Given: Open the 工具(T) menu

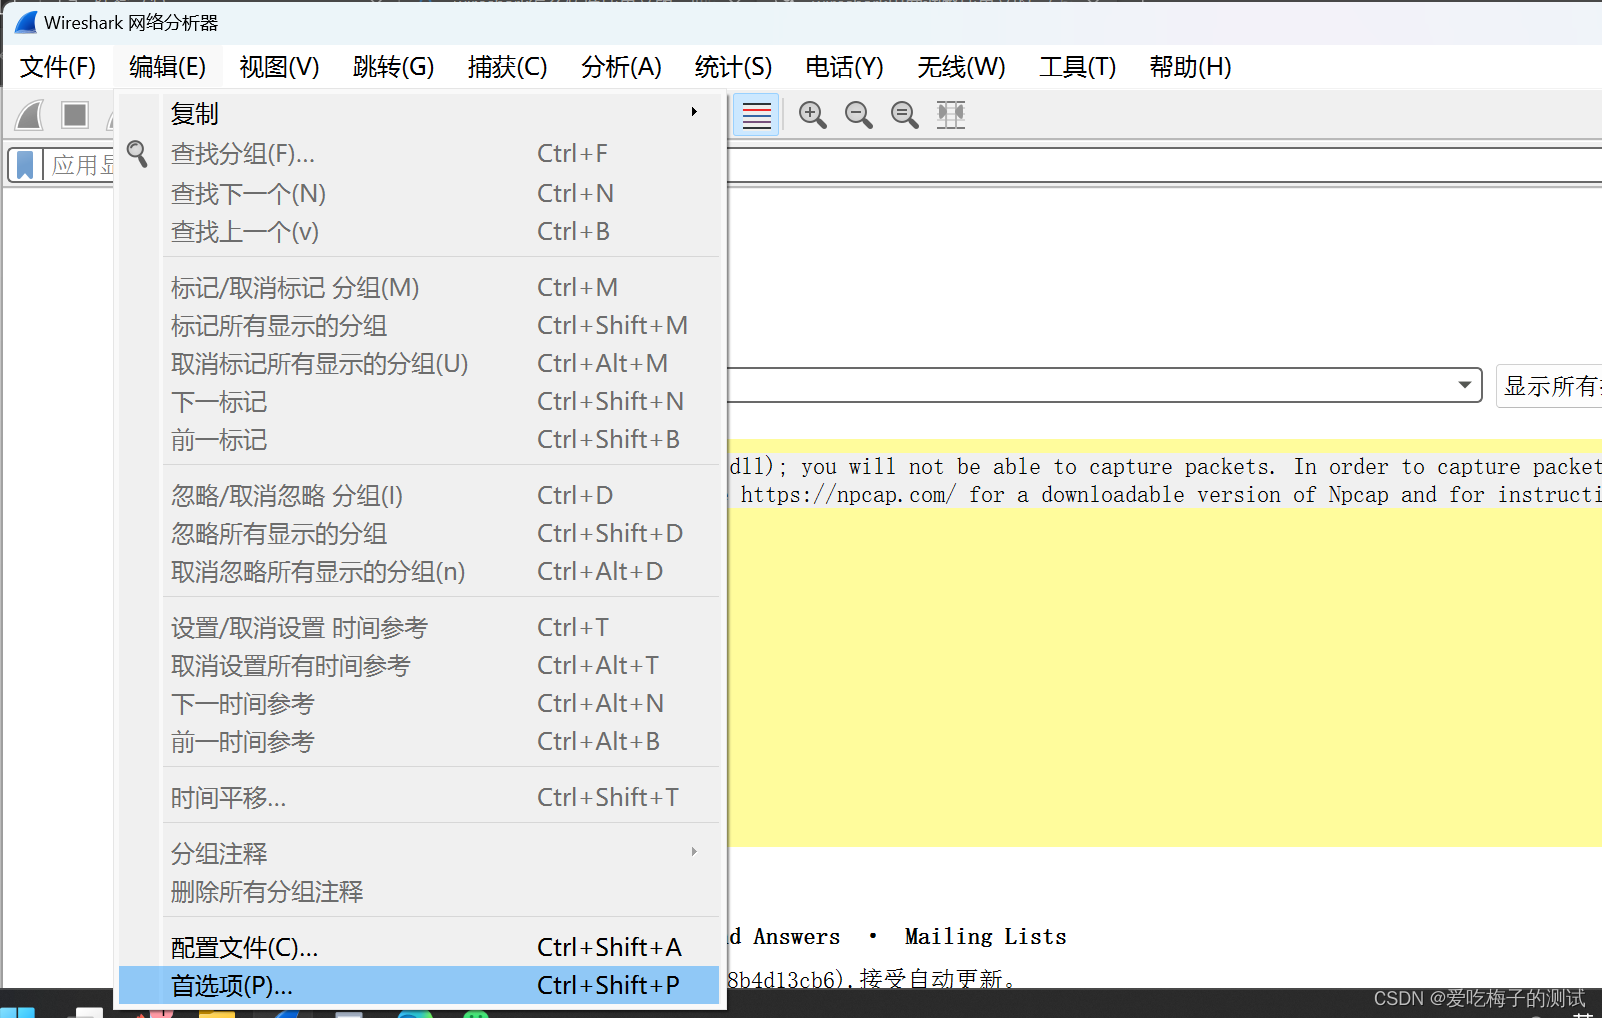Looking at the screenshot, I should click(x=1077, y=67).
